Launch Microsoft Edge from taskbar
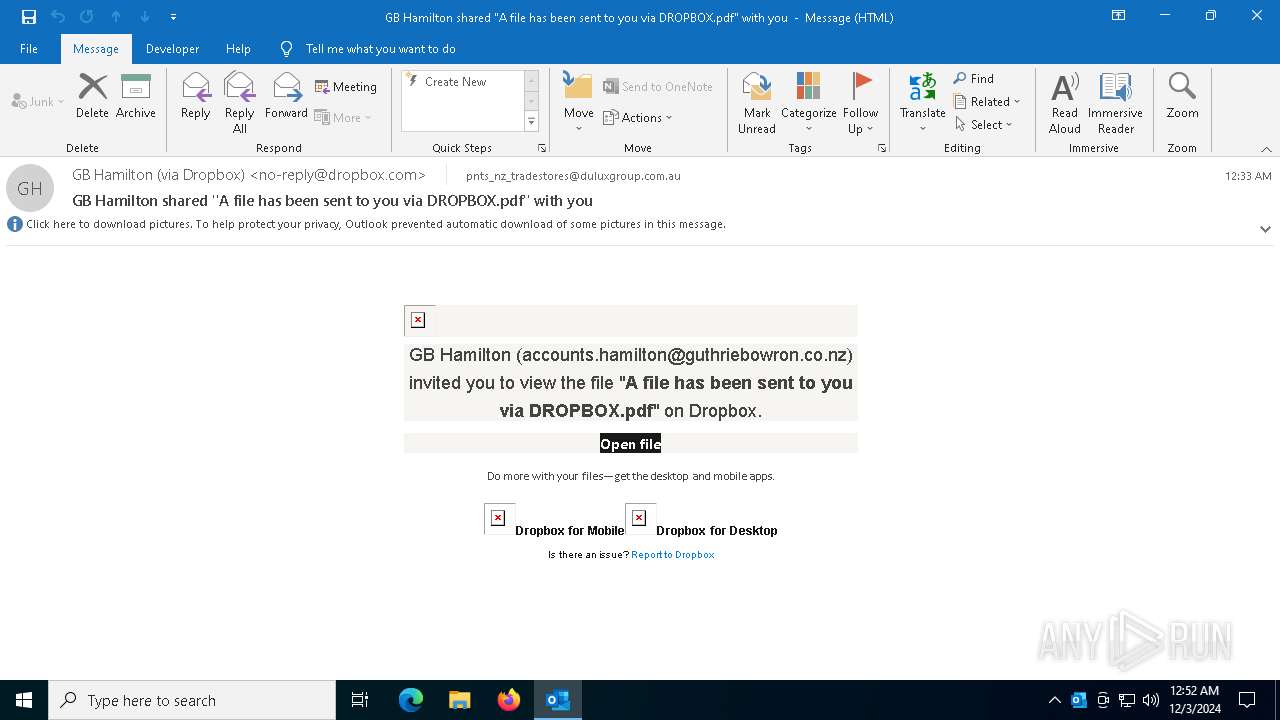The height and width of the screenshot is (720, 1280). tap(411, 700)
